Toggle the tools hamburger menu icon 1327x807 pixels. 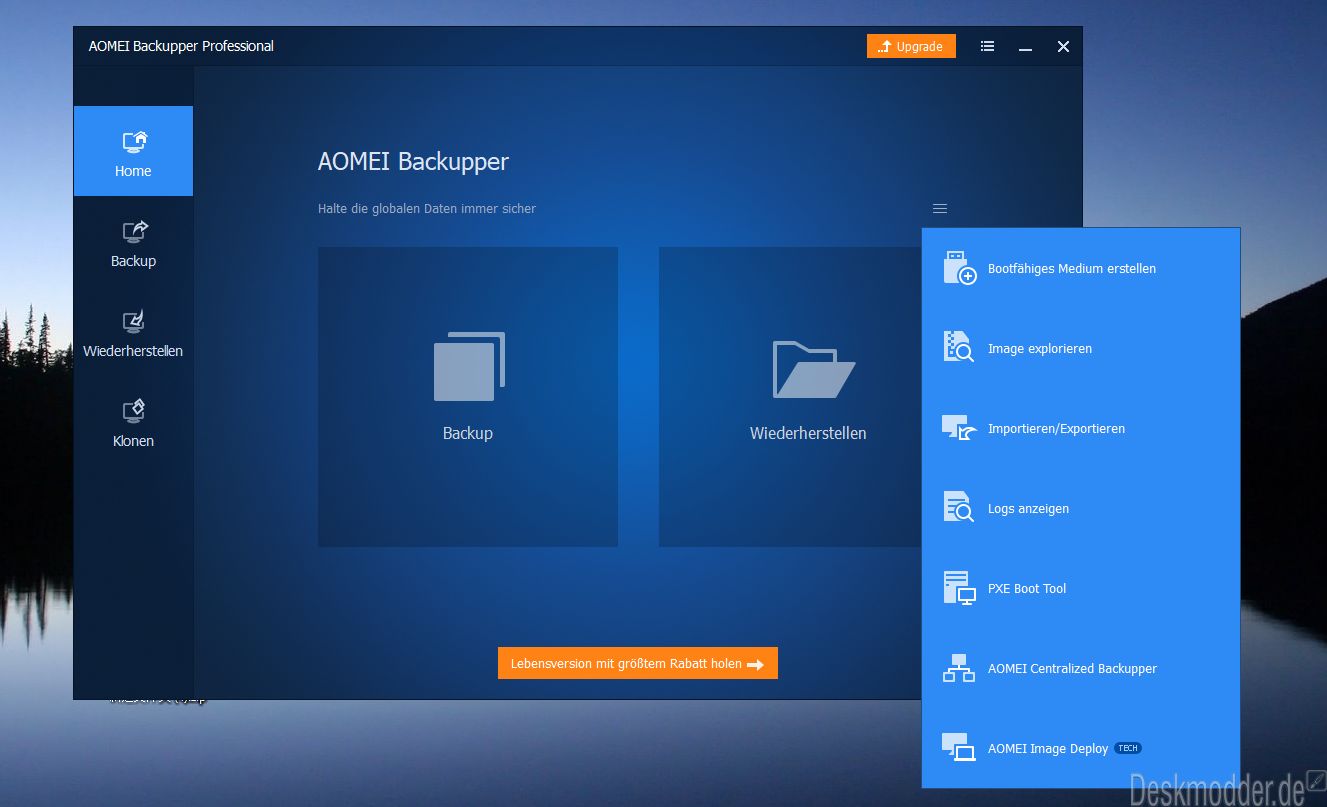tap(939, 209)
